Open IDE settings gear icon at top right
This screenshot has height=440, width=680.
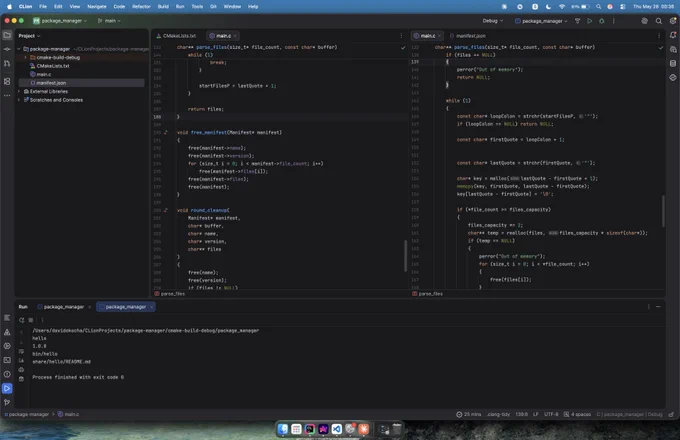(x=673, y=21)
